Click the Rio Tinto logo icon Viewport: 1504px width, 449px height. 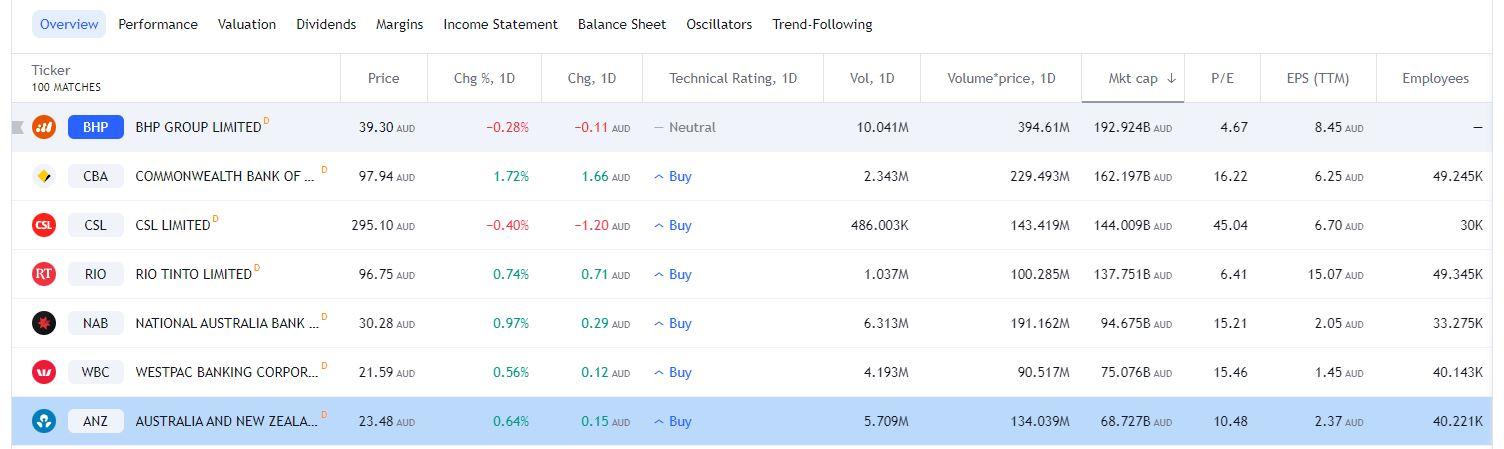(x=44, y=274)
